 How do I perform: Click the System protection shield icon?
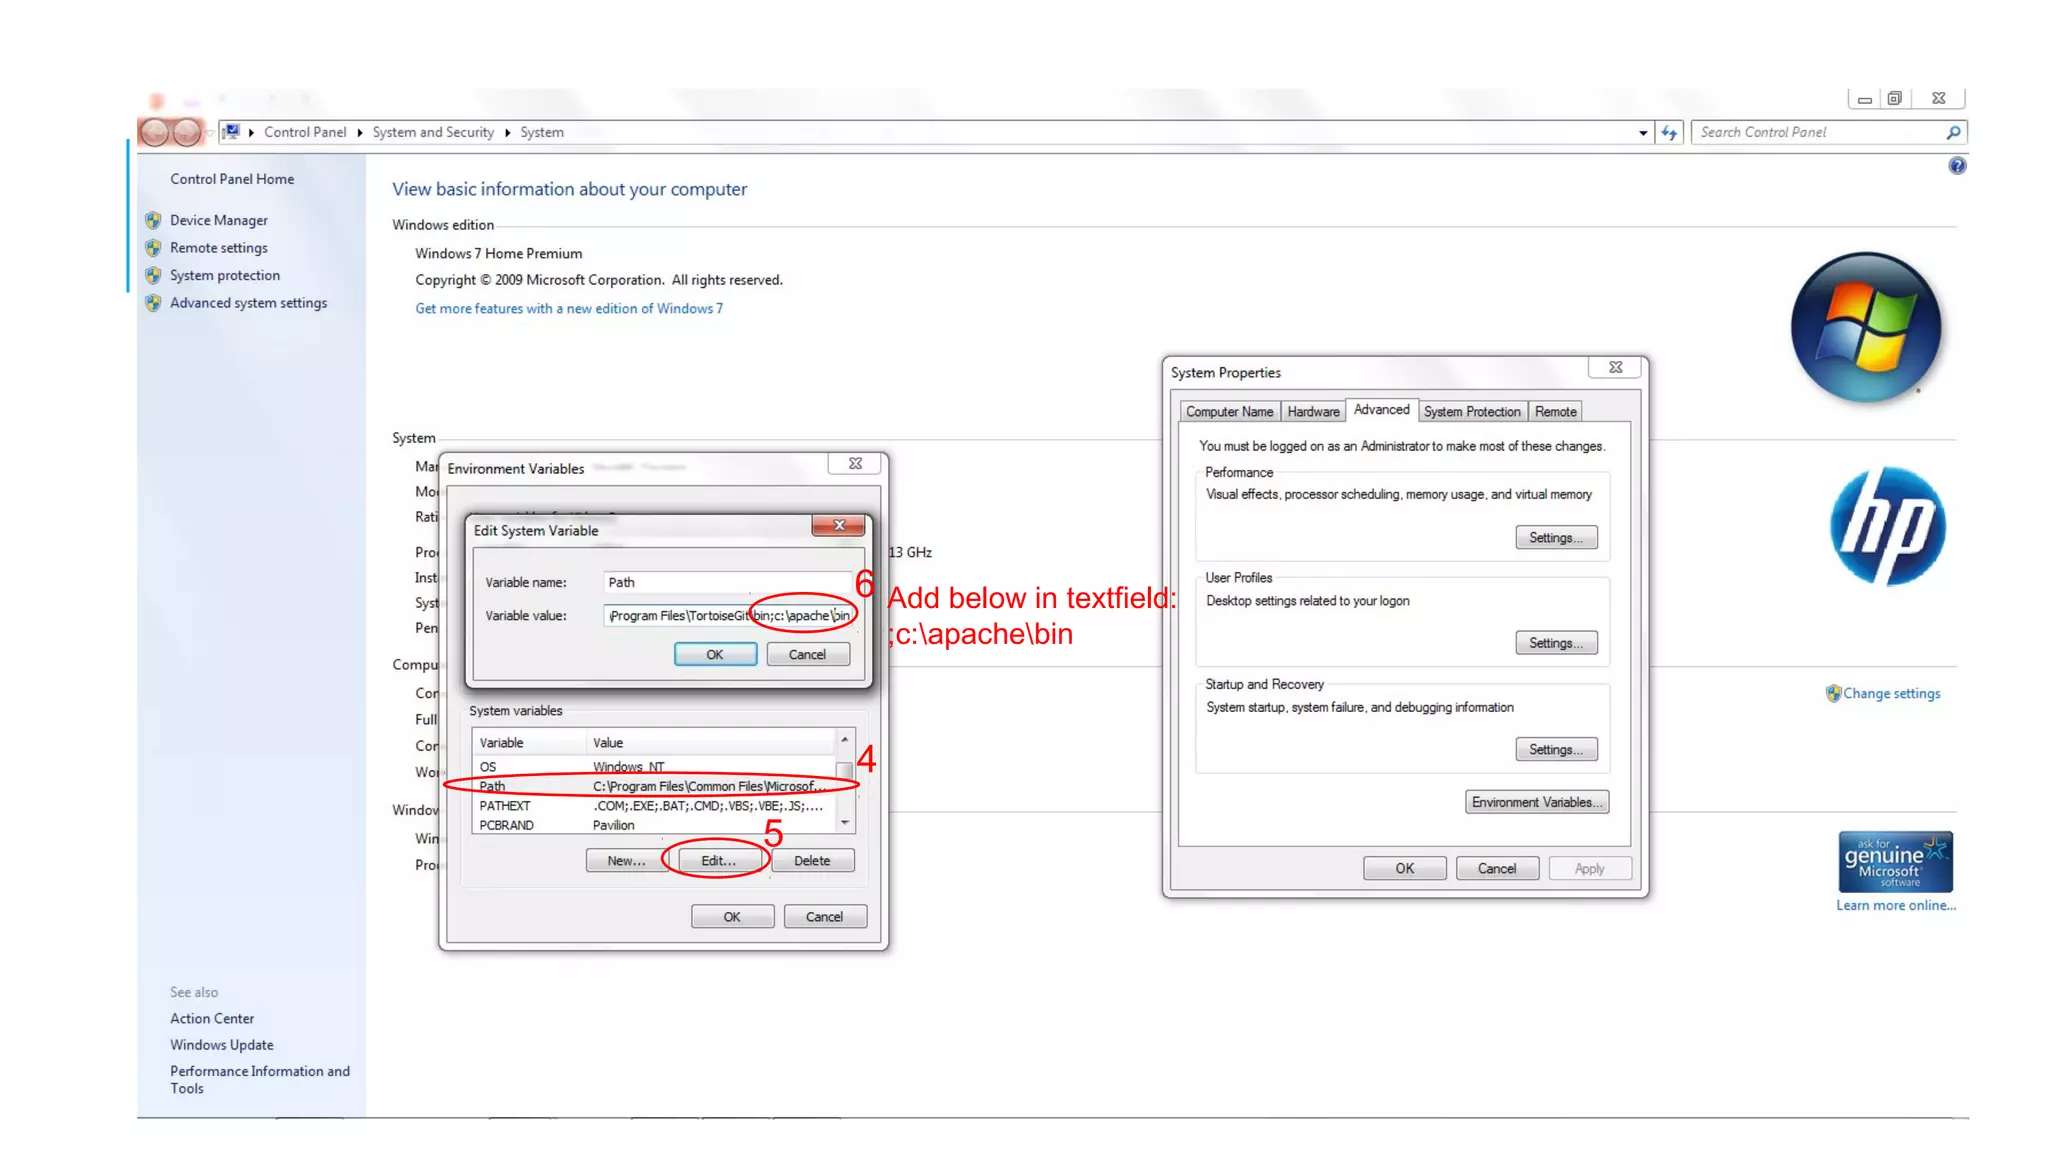(153, 275)
